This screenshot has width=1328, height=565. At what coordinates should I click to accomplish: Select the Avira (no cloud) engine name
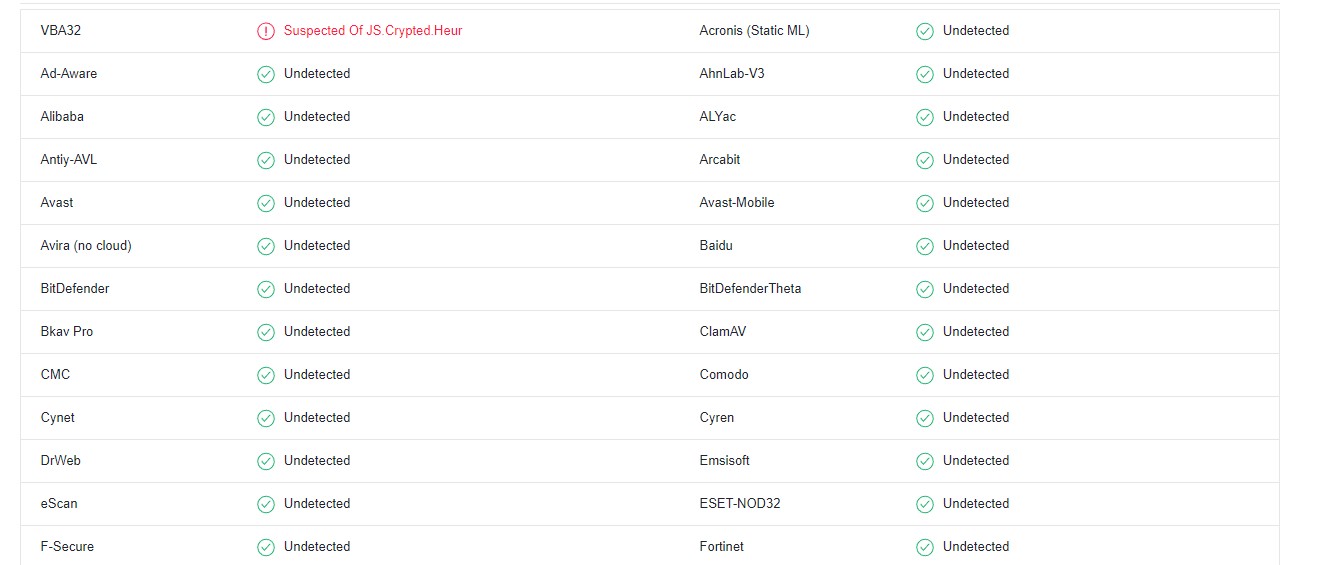tap(86, 246)
